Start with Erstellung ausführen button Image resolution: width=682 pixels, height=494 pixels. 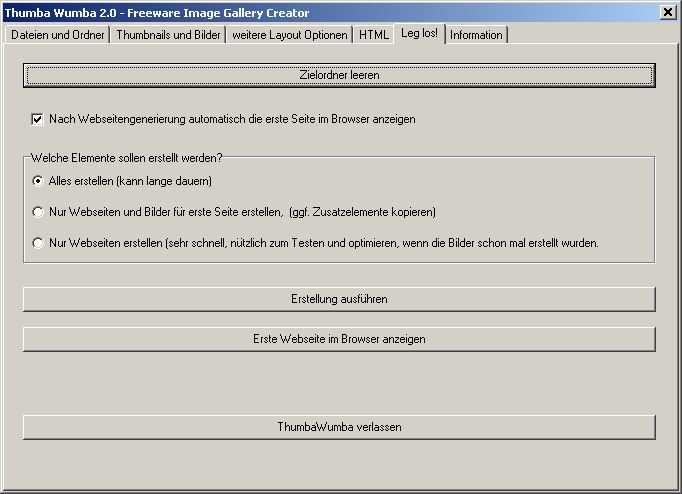coord(339,299)
